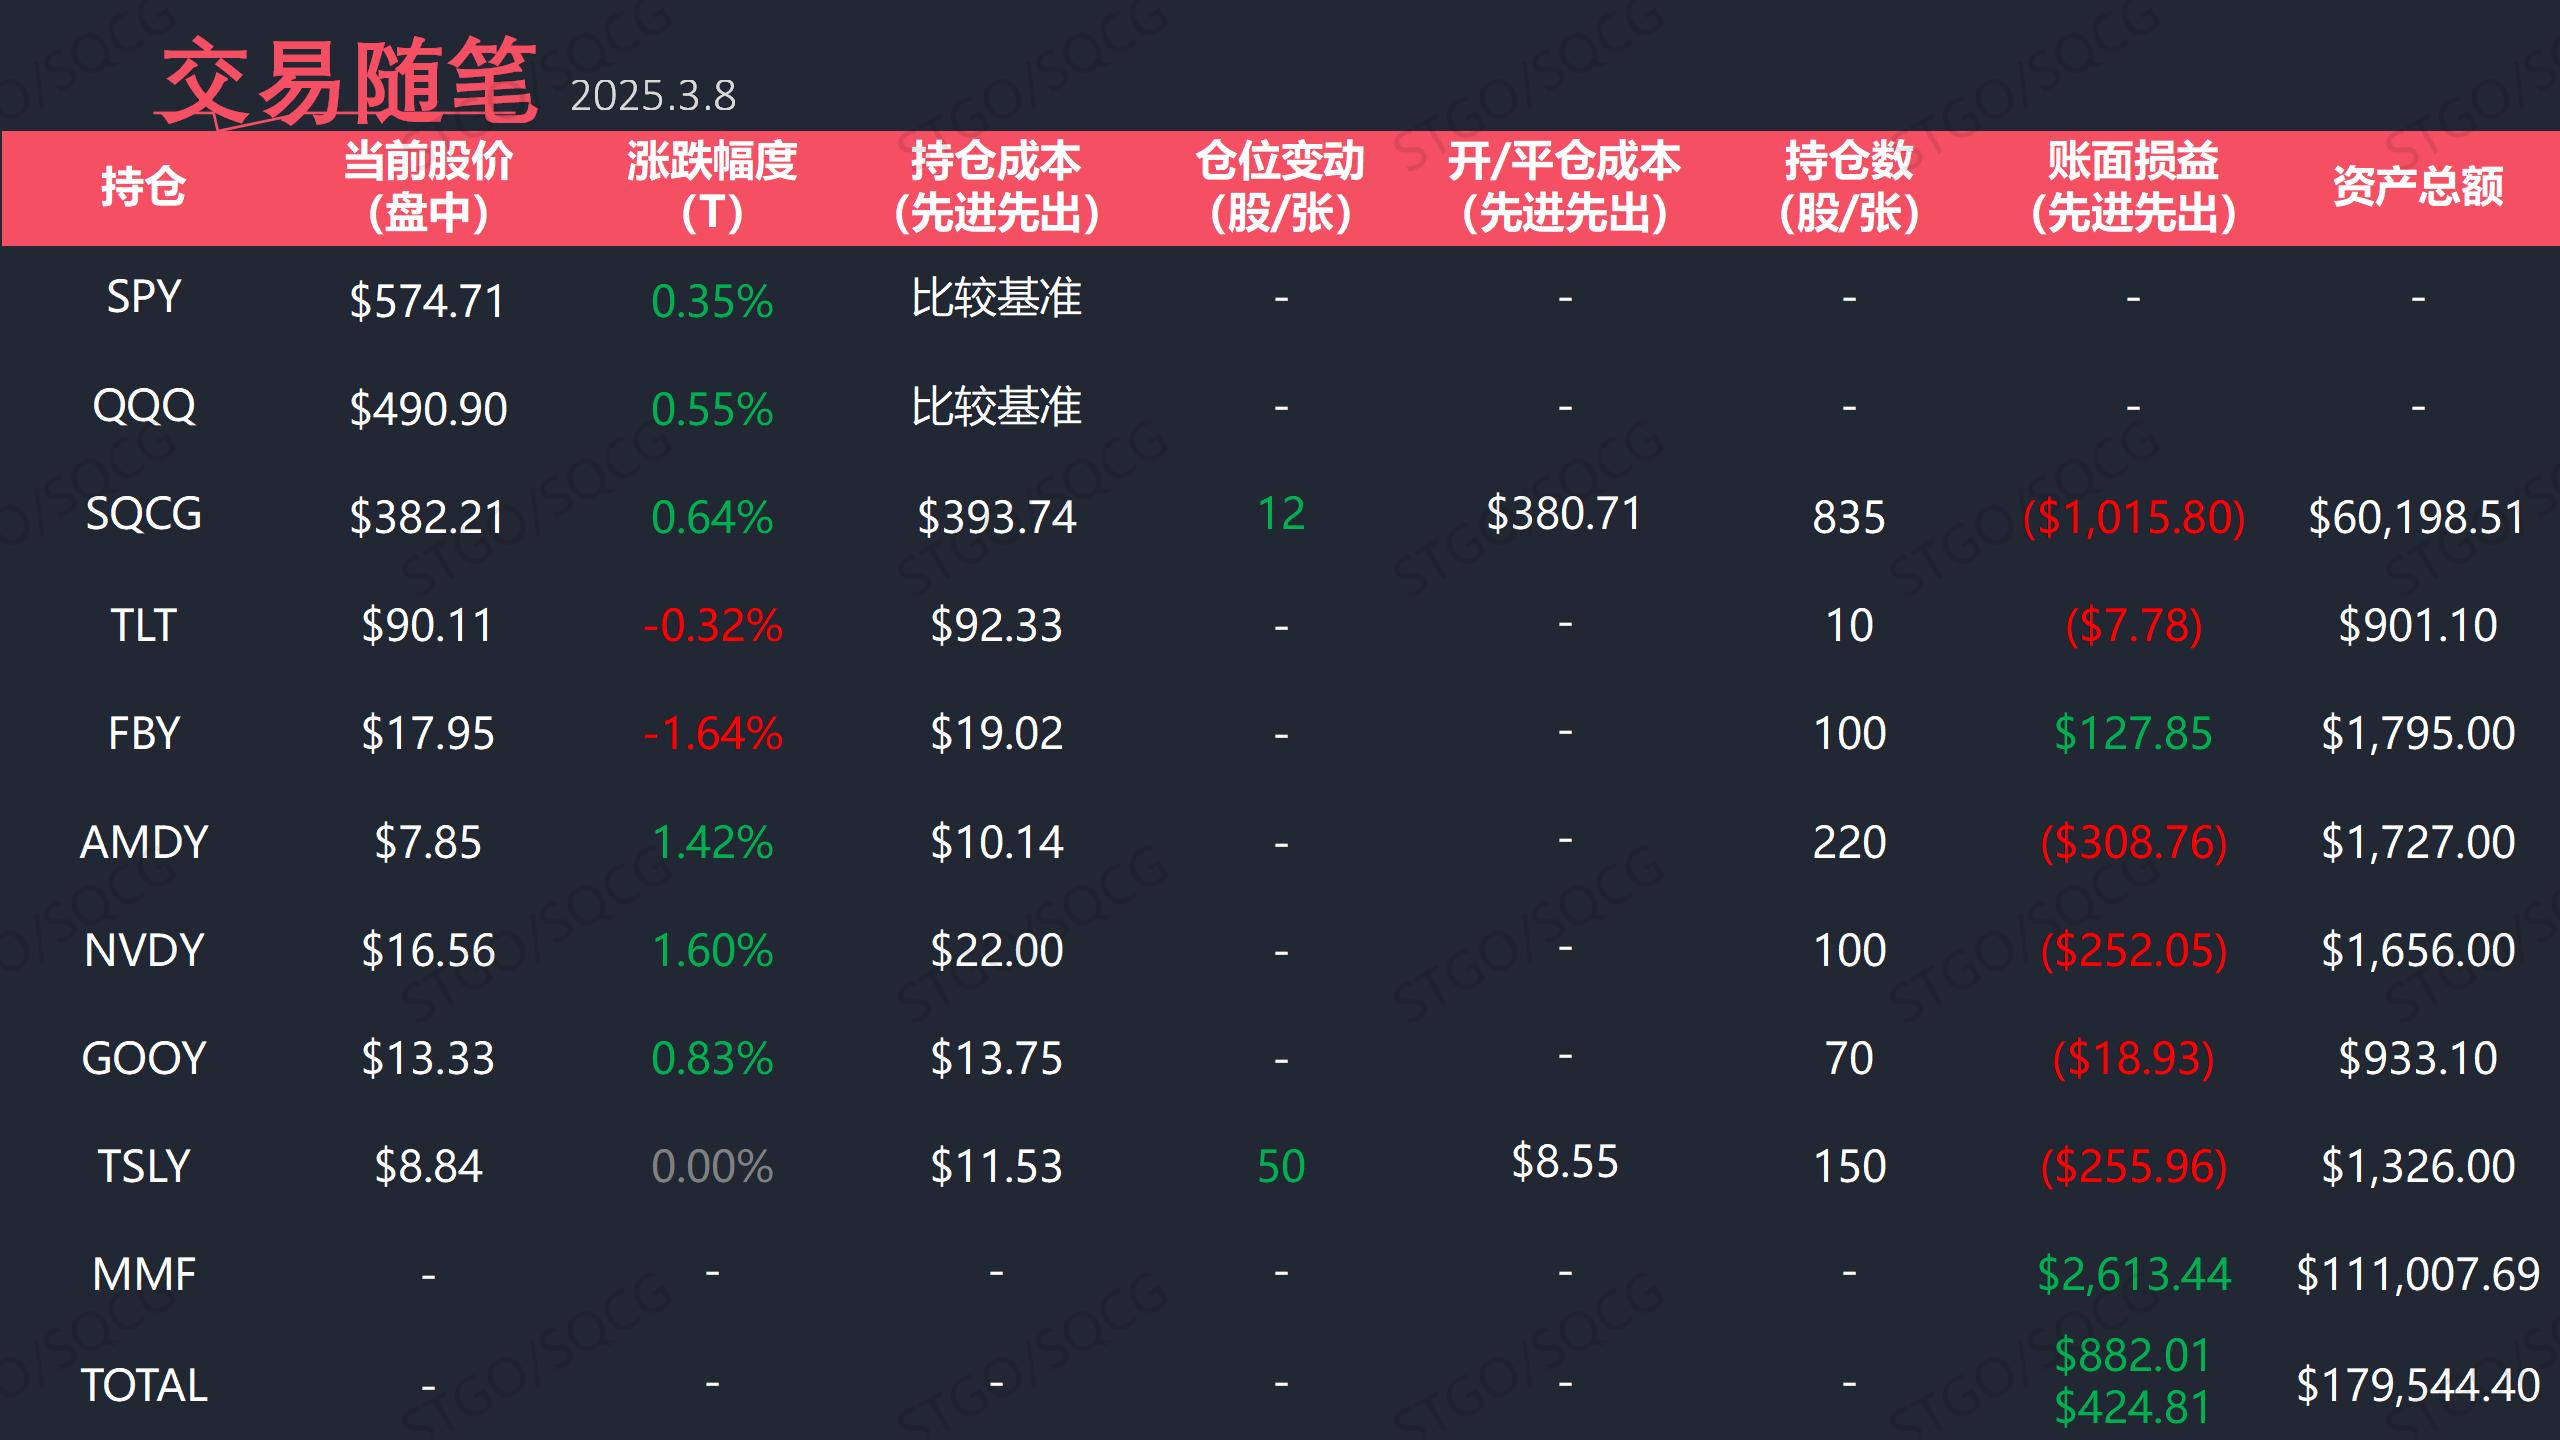2560x1440 pixels.
Task: Select the TLT loss value ($7.78)
Action: tap(2134, 626)
